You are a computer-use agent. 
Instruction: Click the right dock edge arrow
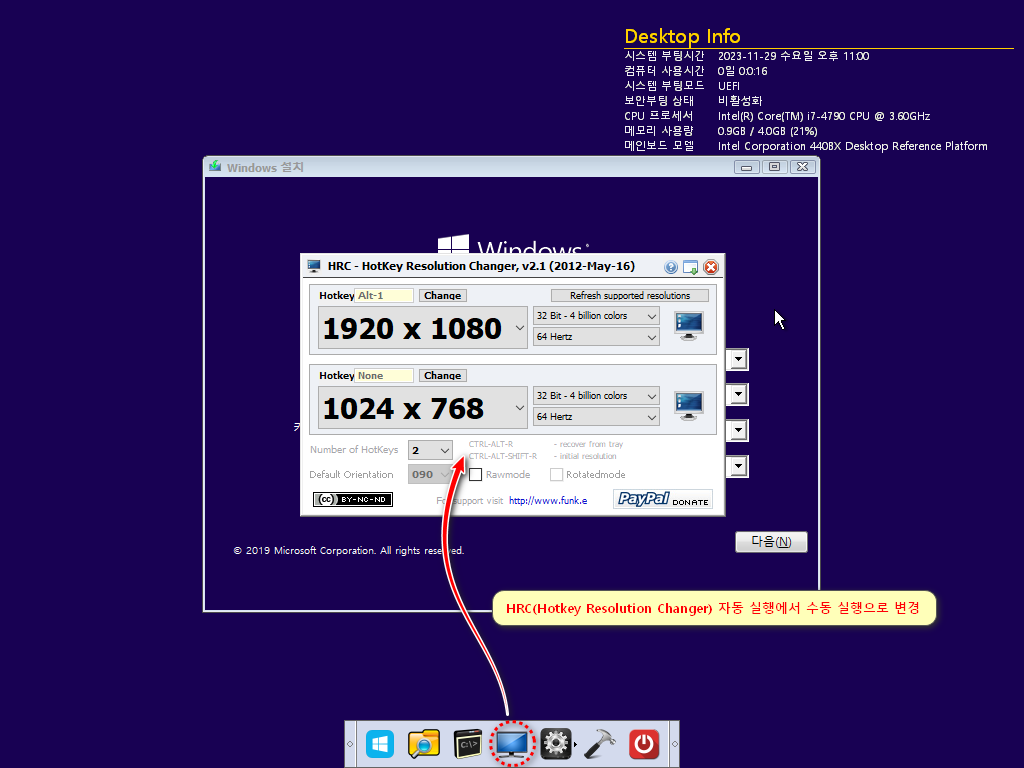(x=675, y=744)
